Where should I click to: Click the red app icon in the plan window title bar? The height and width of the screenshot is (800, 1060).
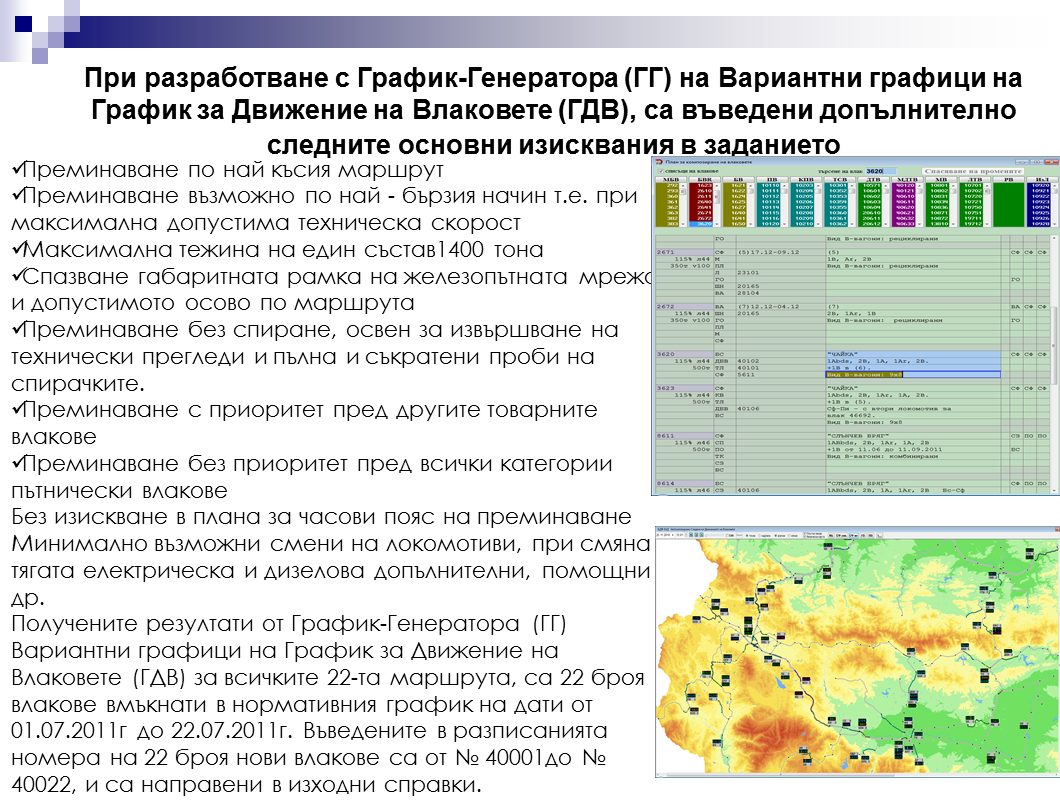[x=657, y=162]
